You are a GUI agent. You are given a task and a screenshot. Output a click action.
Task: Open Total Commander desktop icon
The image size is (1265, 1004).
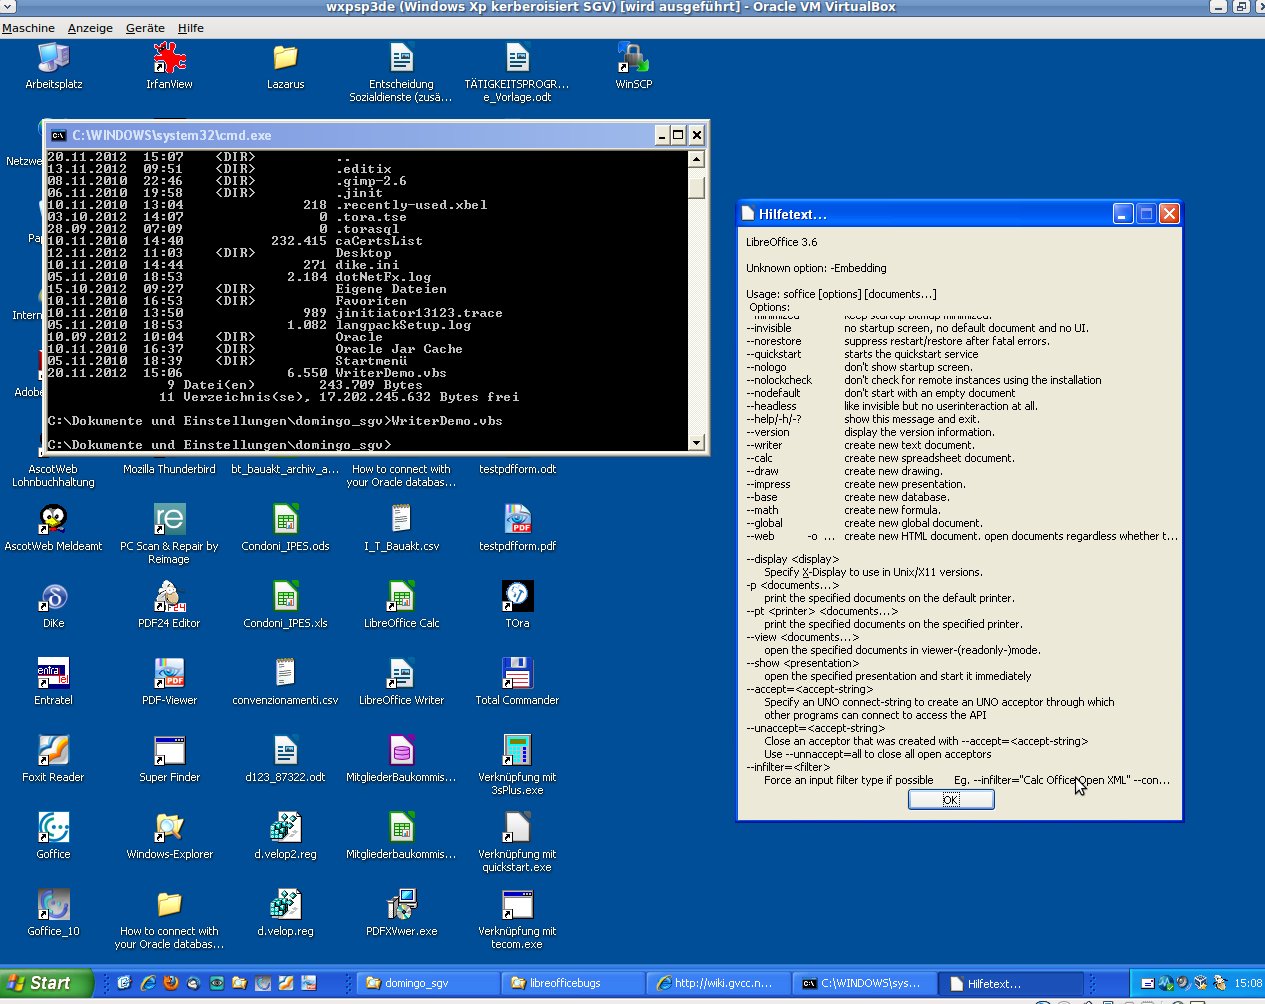click(517, 675)
